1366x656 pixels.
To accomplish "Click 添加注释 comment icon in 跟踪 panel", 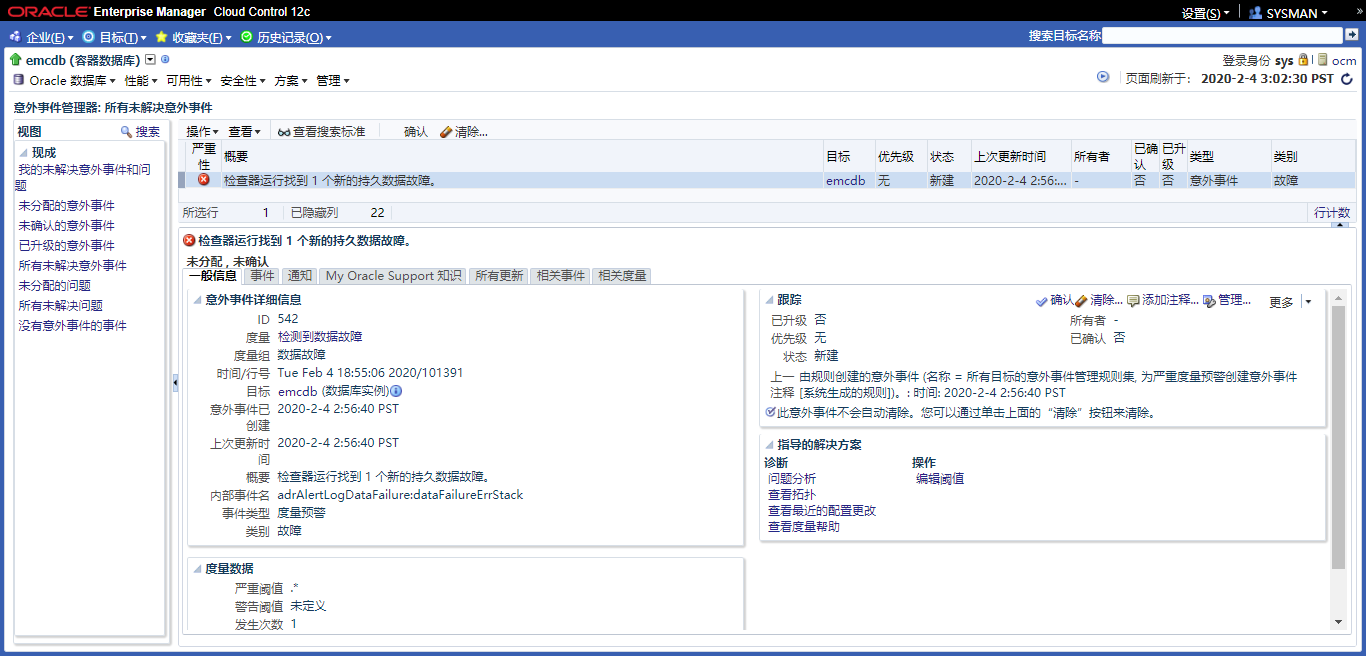I will (1133, 301).
